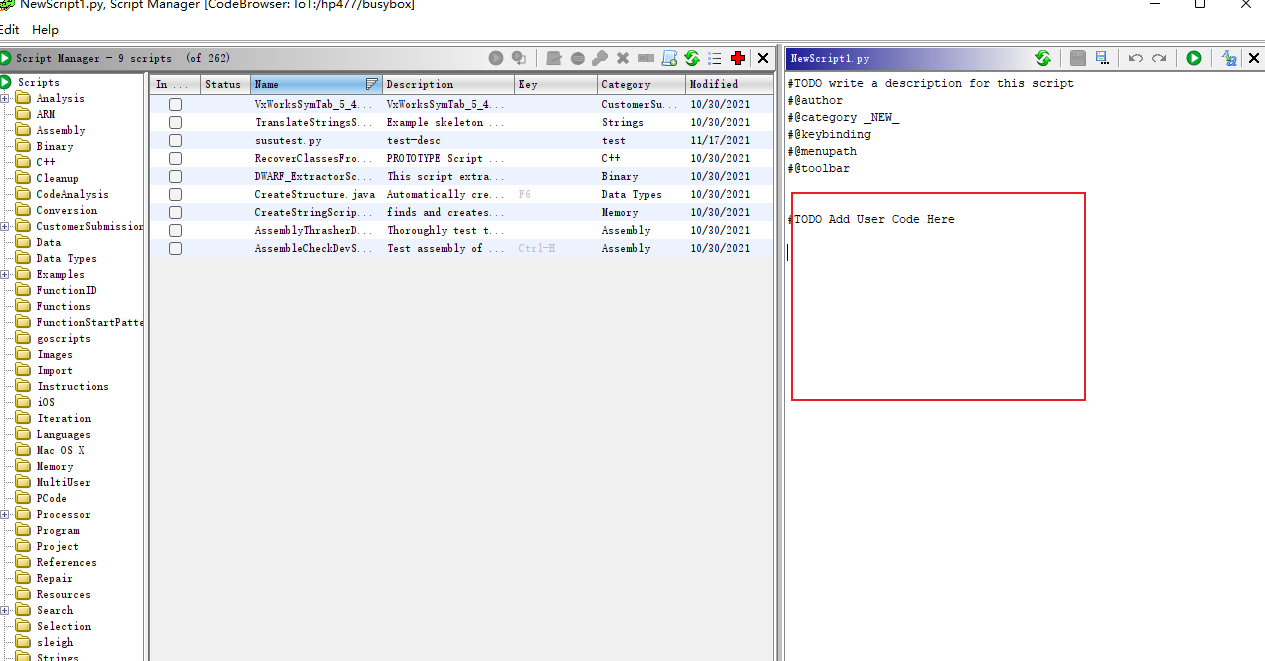Delete the selected script

click(624, 58)
